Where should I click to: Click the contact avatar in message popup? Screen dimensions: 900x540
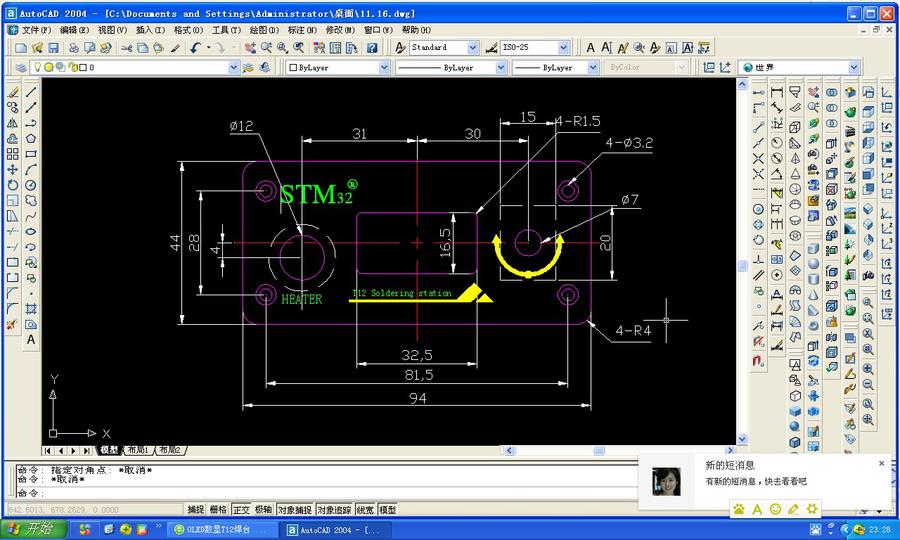point(666,481)
